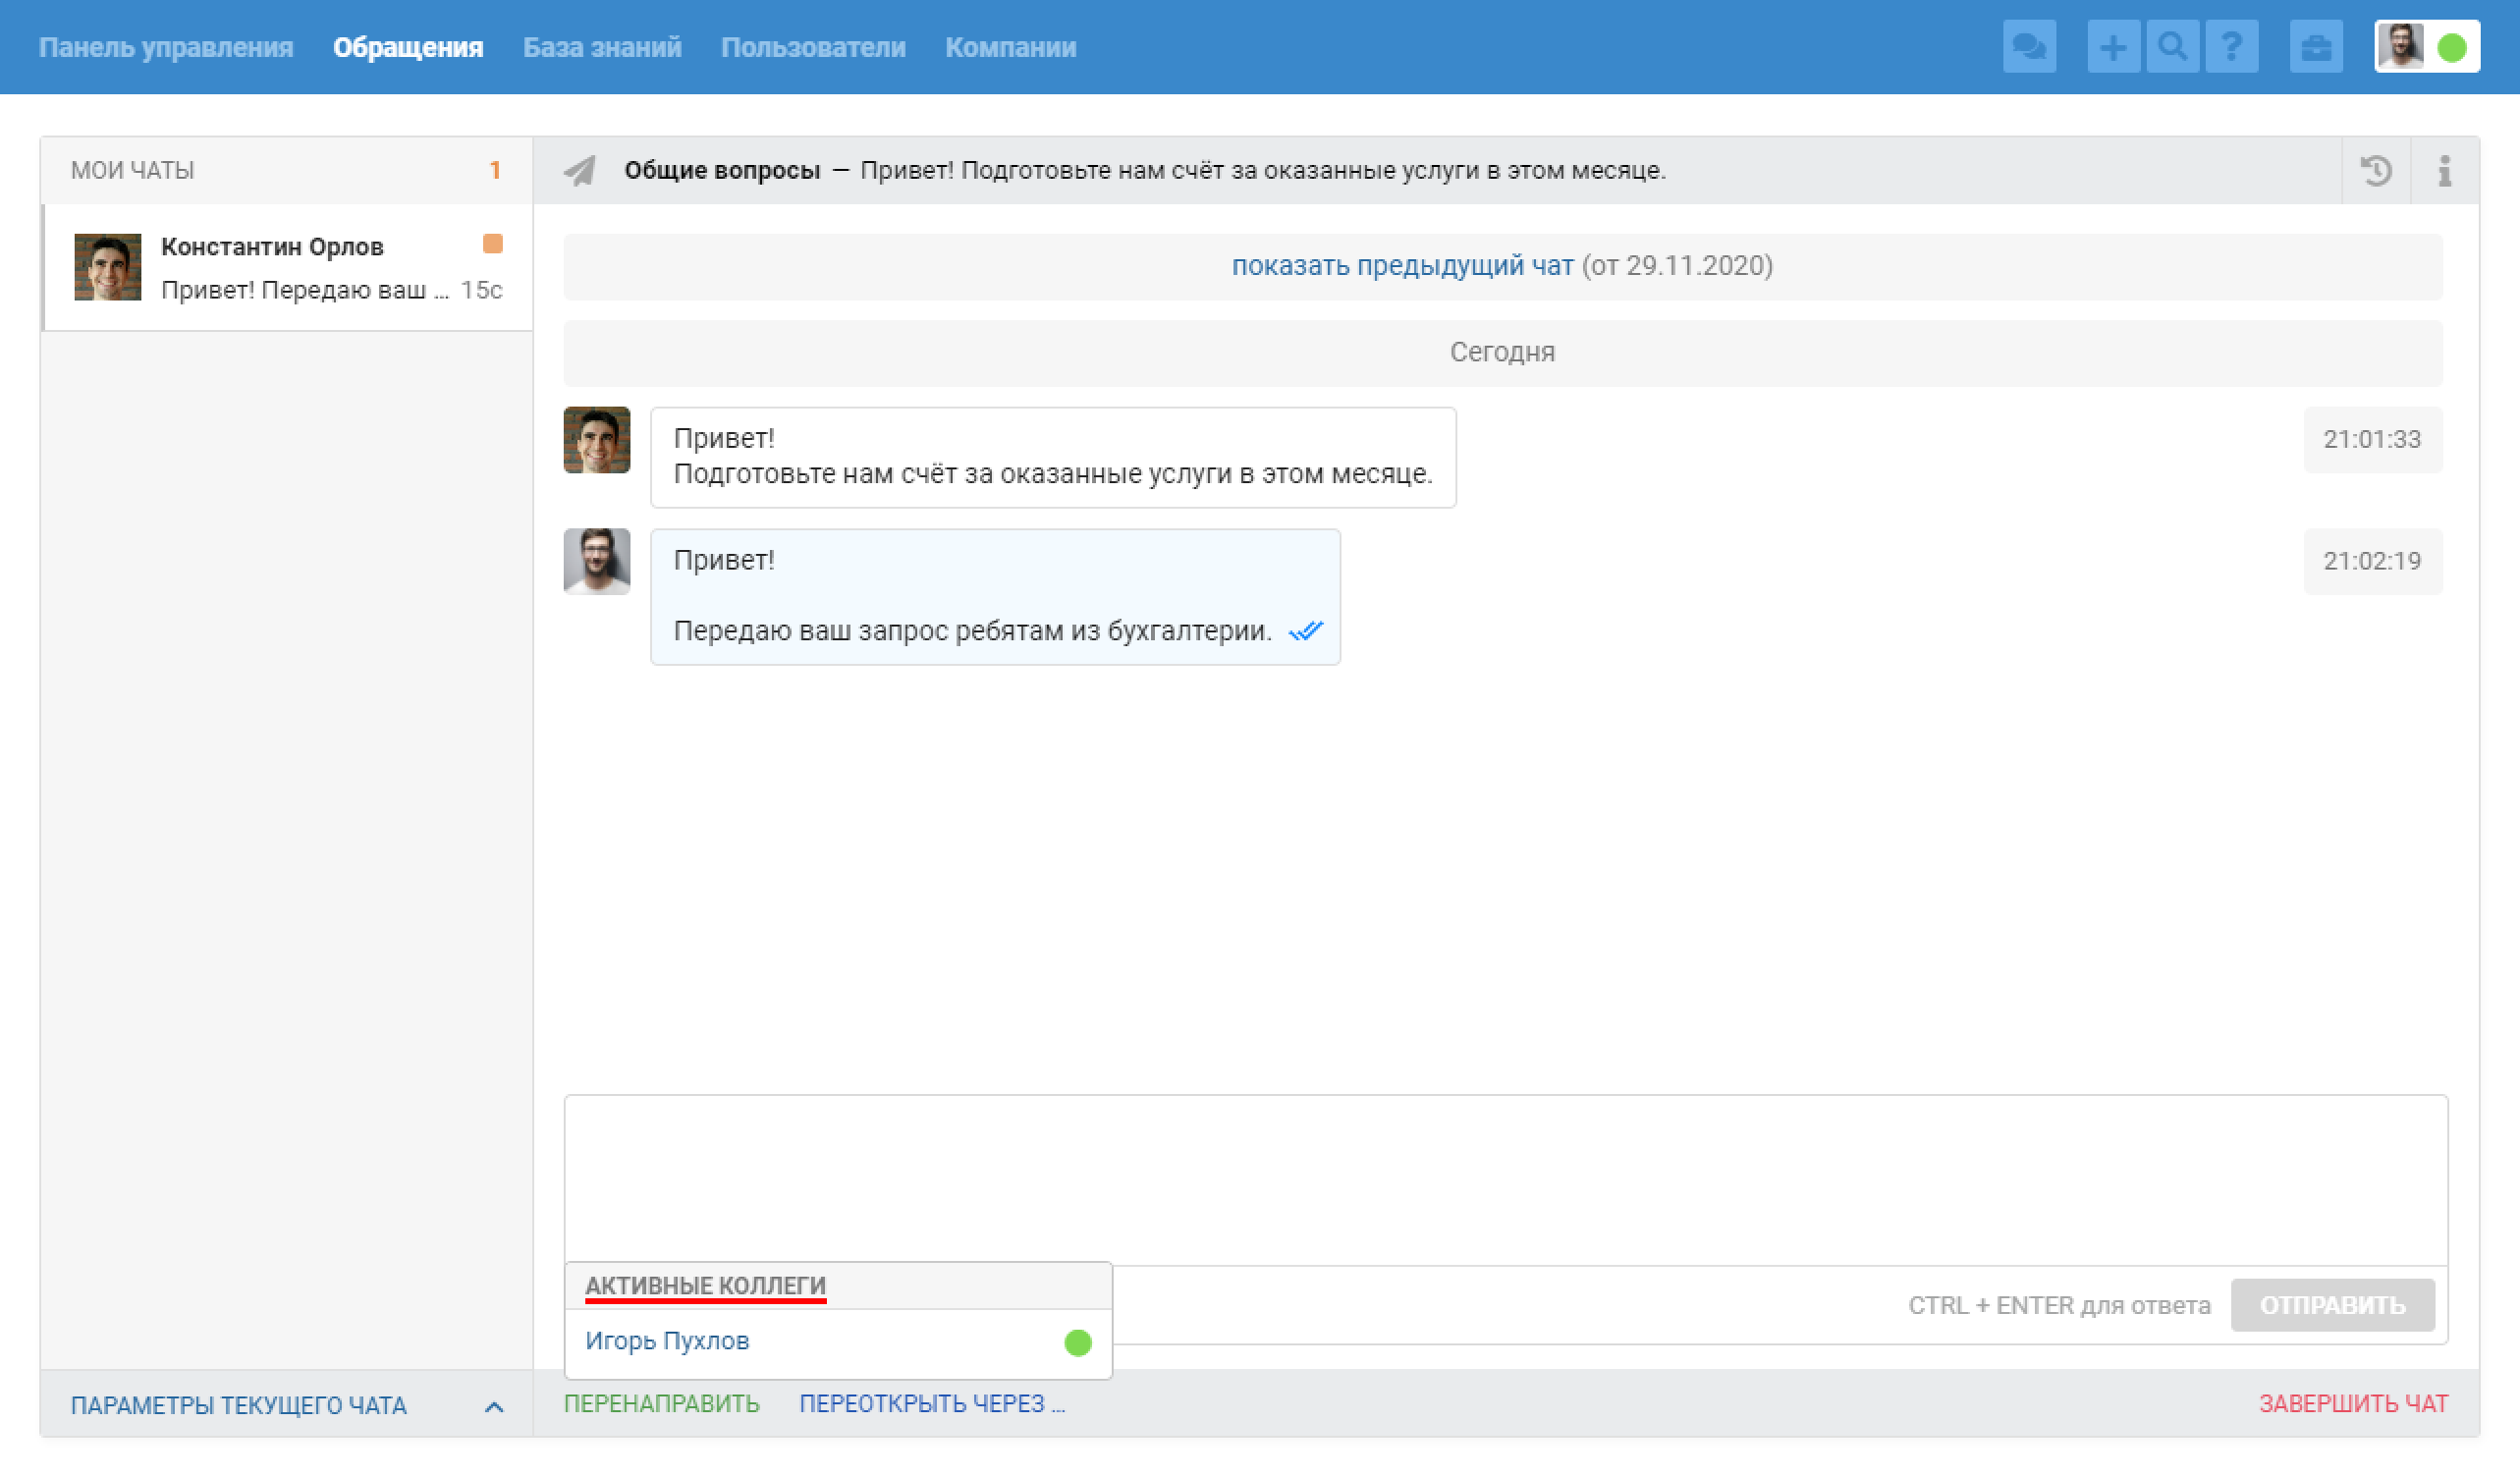Click customer message about счёт
Image resolution: width=2520 pixels, height=1477 pixels.
(1052, 457)
